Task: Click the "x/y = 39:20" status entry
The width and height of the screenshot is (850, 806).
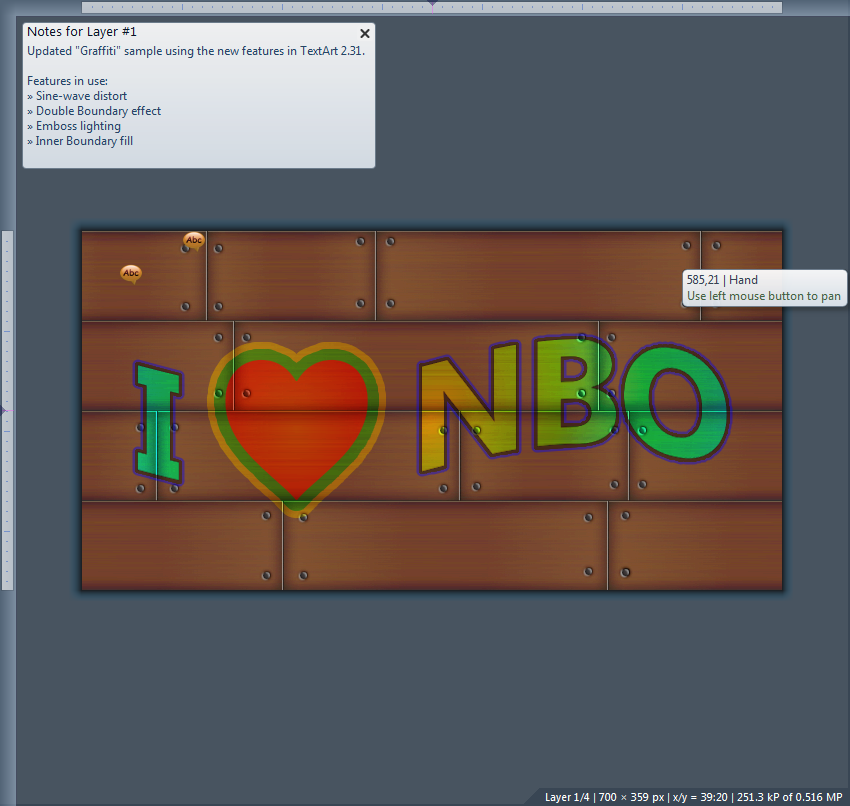Action: coord(700,797)
